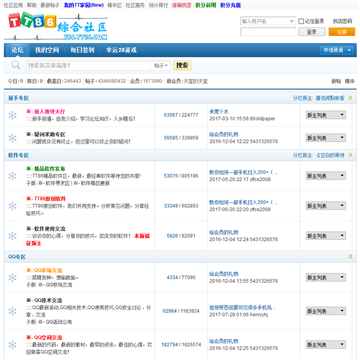Click the TT86 综合社区 logo
Viewport: 360px width, 360px height.
click(x=57, y=26)
